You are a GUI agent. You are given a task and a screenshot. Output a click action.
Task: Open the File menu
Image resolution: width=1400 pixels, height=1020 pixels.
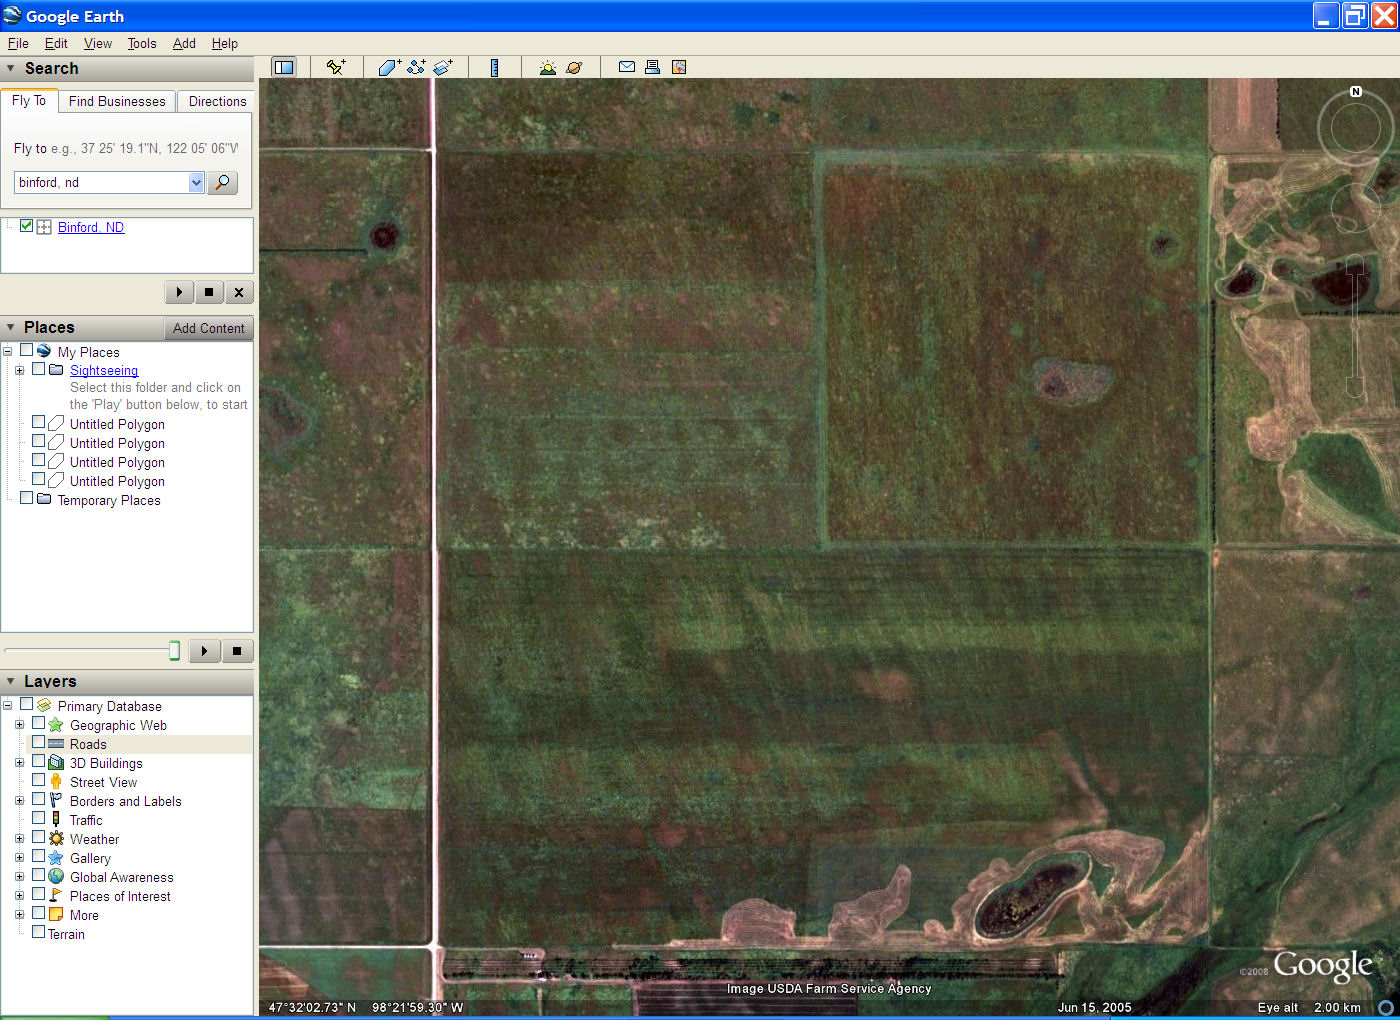(18, 43)
